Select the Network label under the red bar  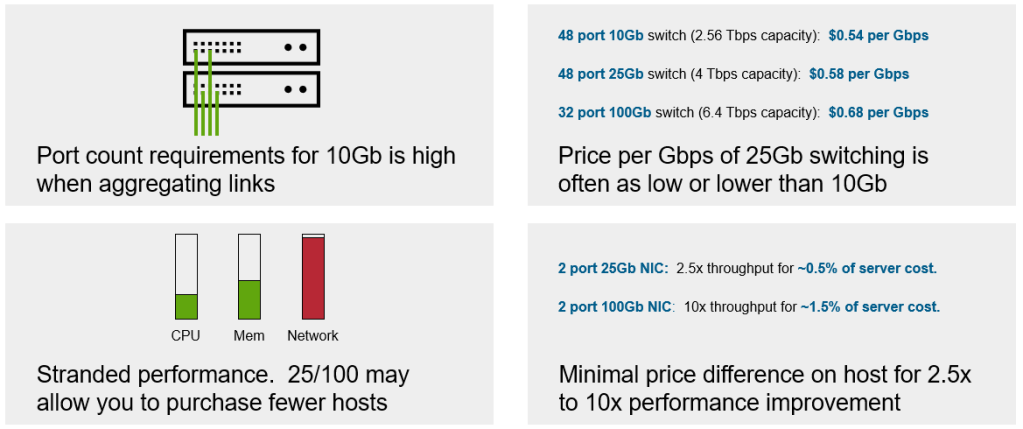[313, 336]
